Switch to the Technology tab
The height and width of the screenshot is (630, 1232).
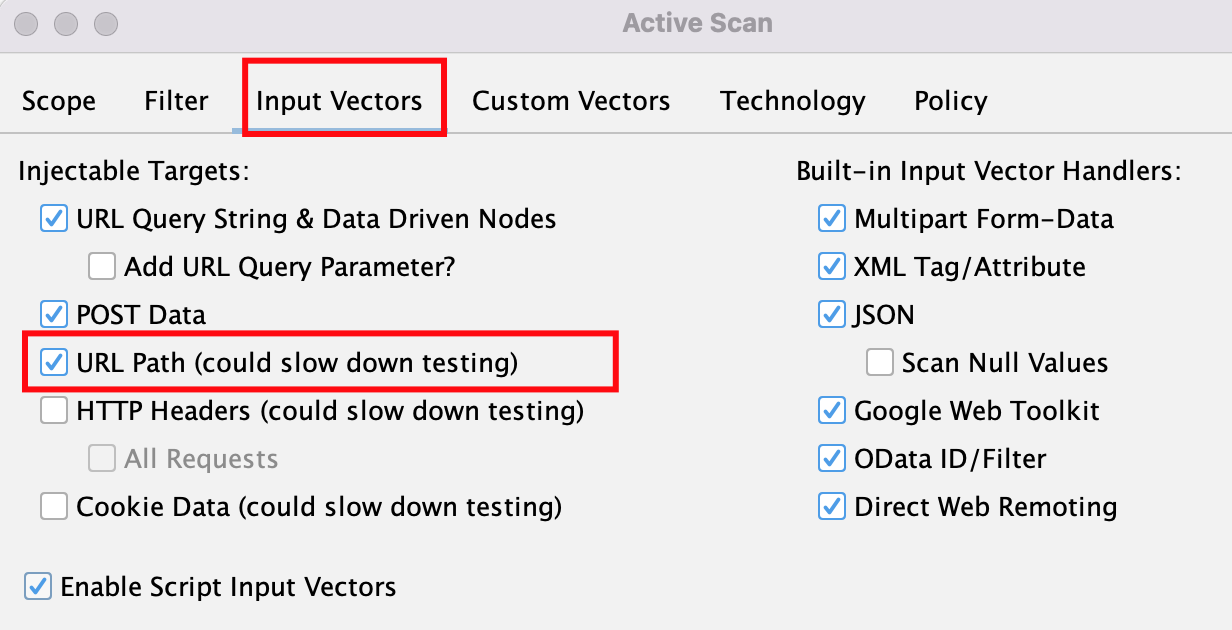click(x=792, y=101)
